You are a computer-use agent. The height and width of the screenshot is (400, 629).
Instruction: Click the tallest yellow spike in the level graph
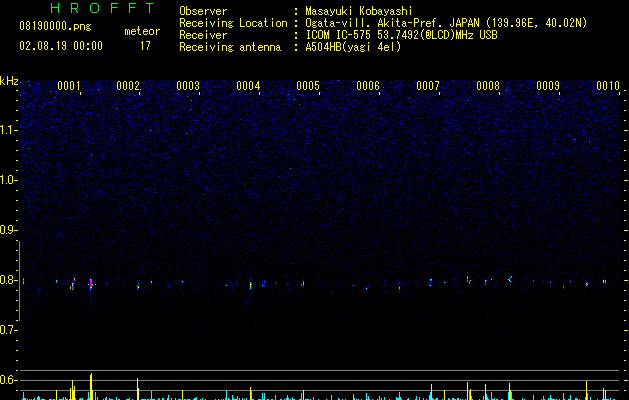[x=91, y=386]
